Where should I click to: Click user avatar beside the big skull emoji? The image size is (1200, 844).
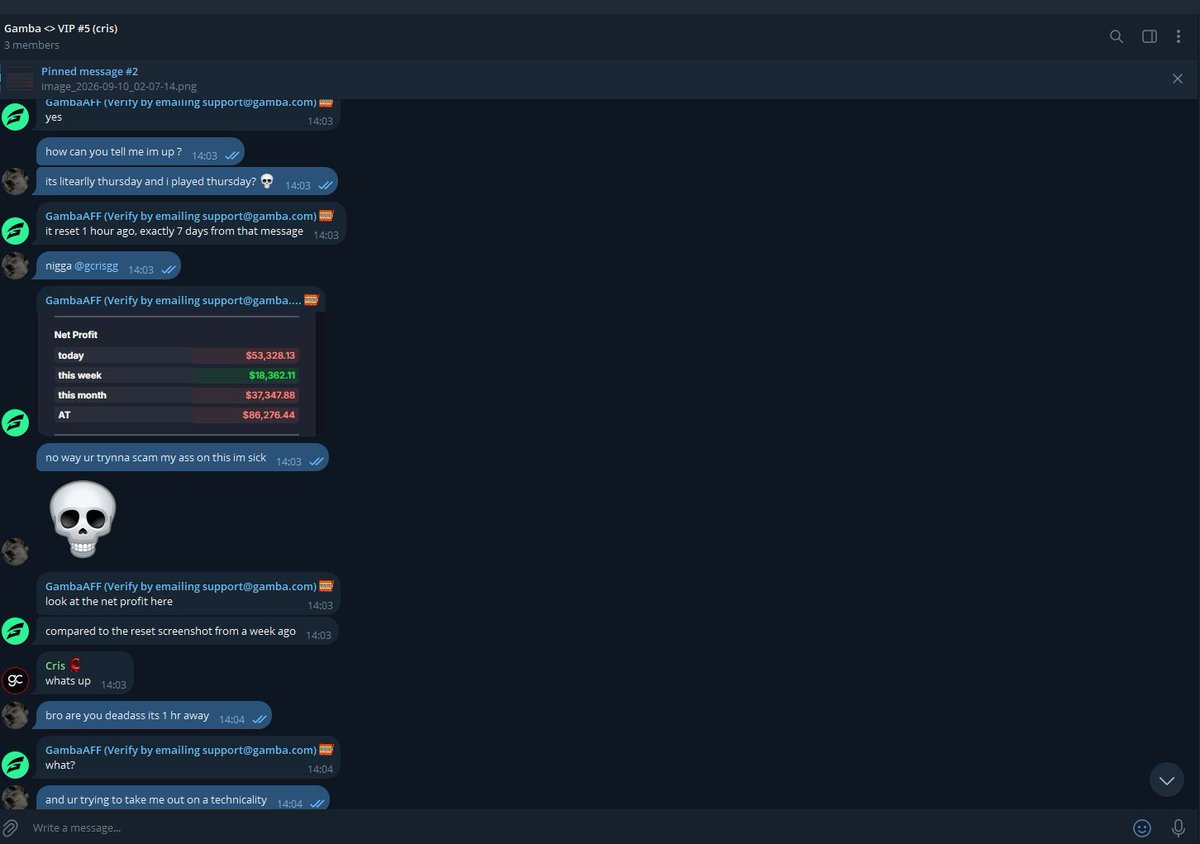coord(15,551)
